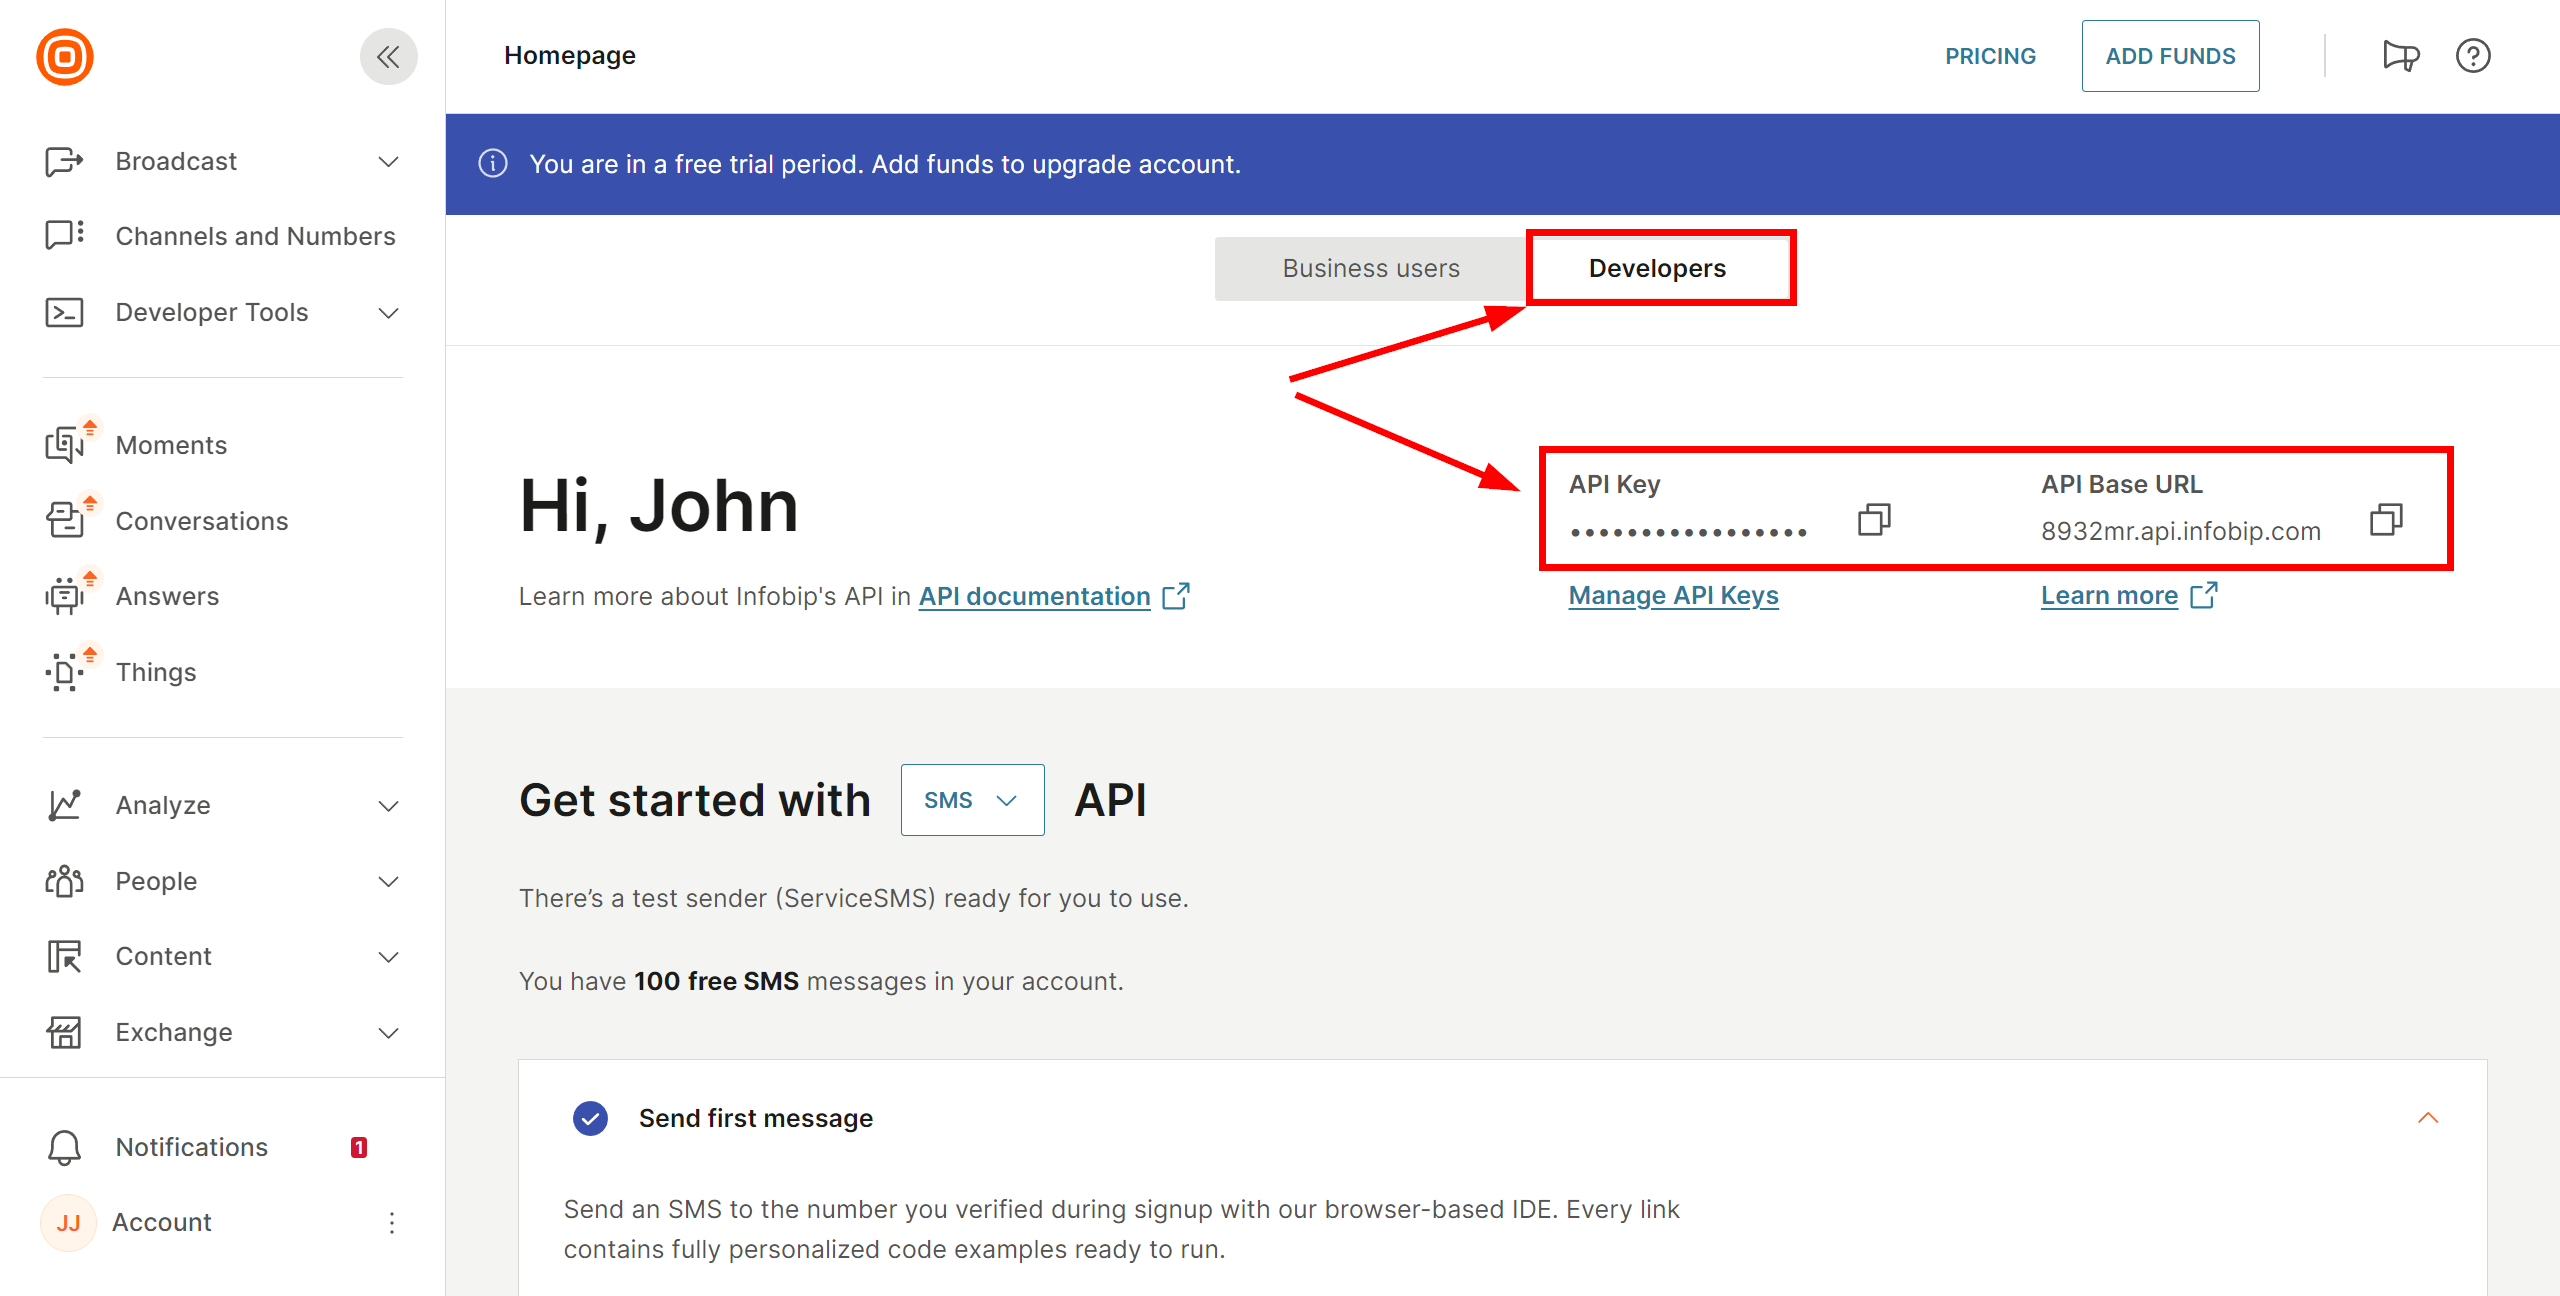Click the Analyze chart icon
The height and width of the screenshot is (1296, 2560).
click(64, 805)
